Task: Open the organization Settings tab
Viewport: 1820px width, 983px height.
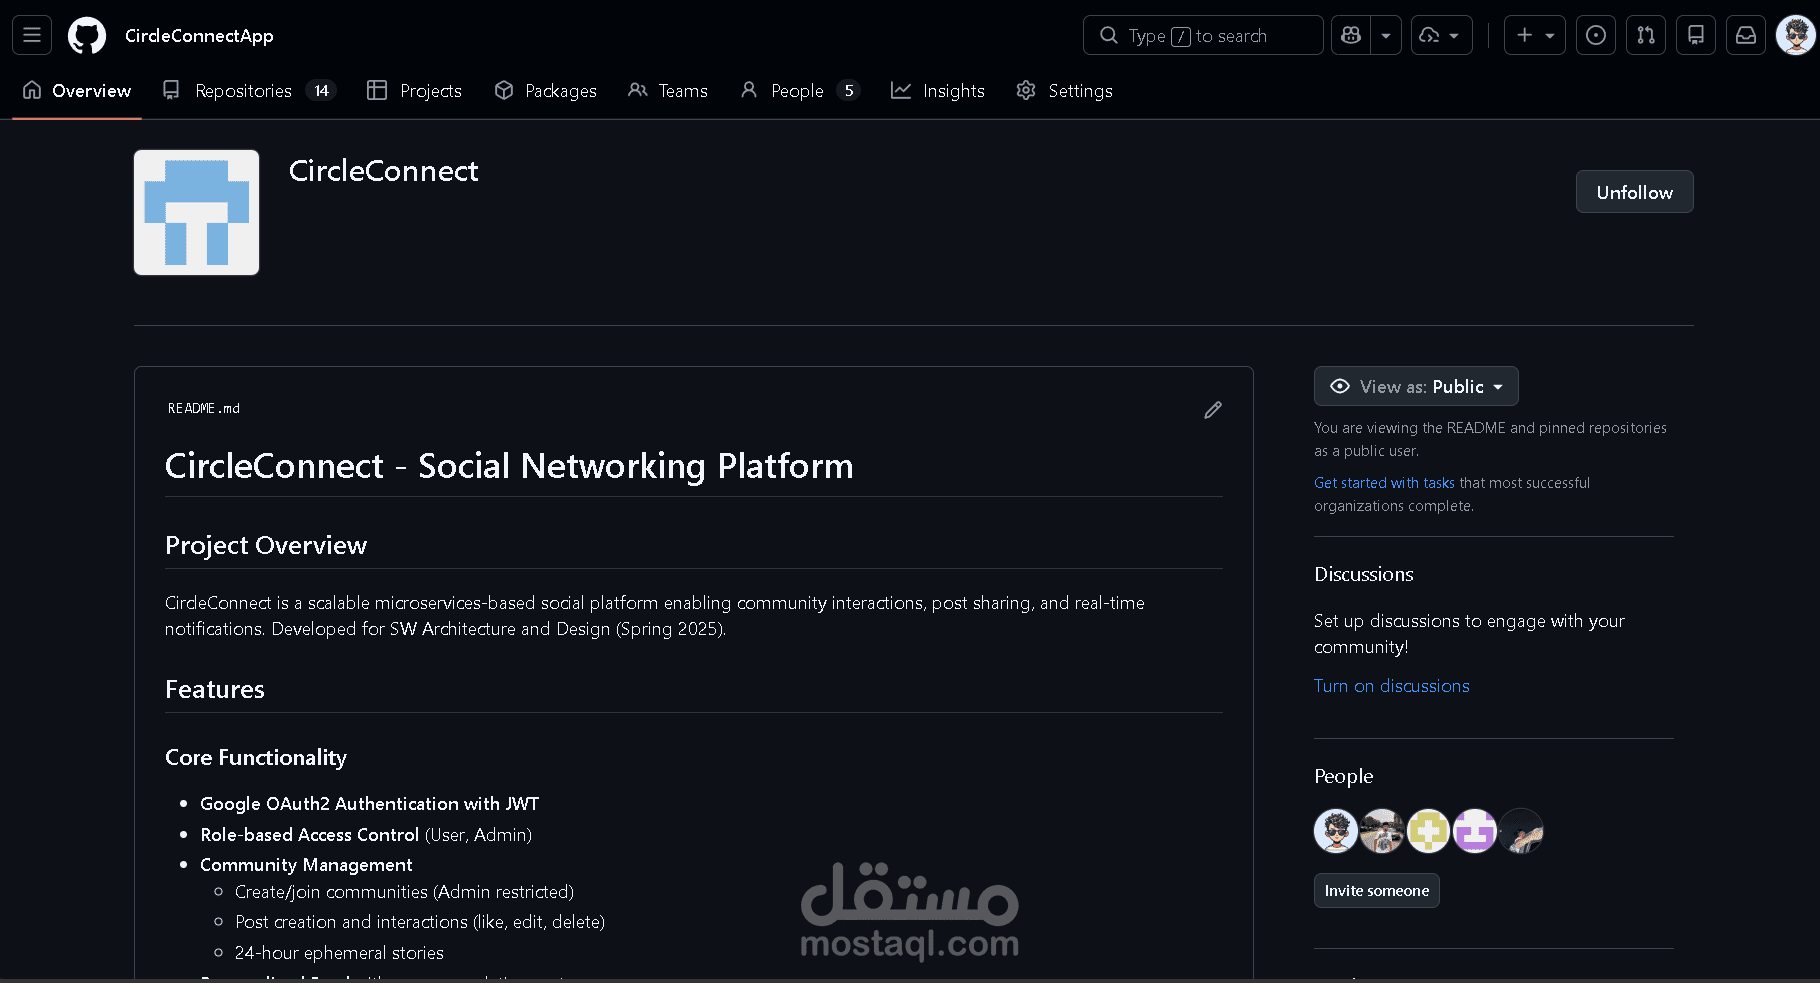Action: [1065, 91]
